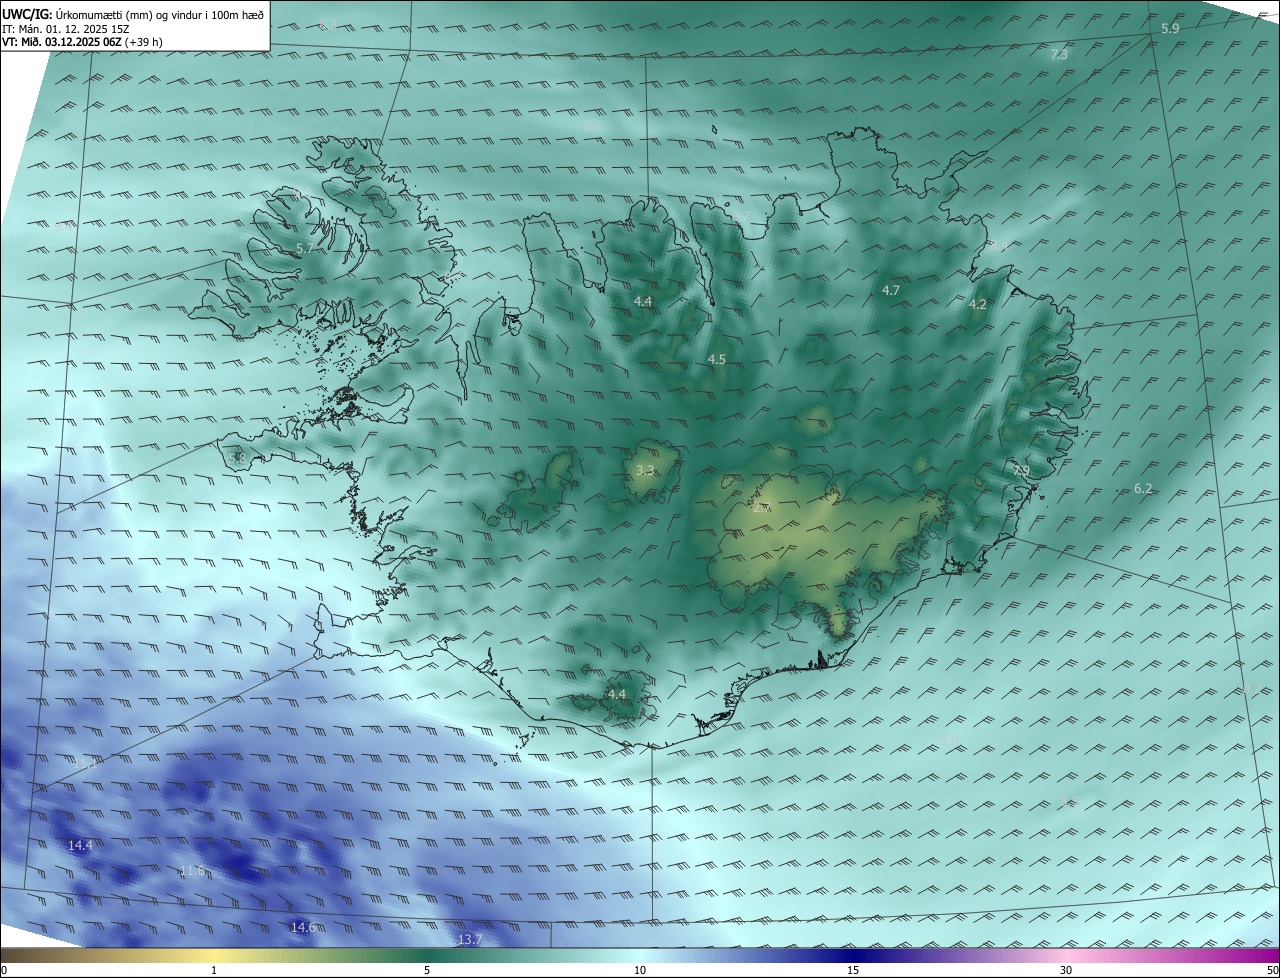Click the 5.9 value at top right
The height and width of the screenshot is (978, 1280).
click(1170, 29)
